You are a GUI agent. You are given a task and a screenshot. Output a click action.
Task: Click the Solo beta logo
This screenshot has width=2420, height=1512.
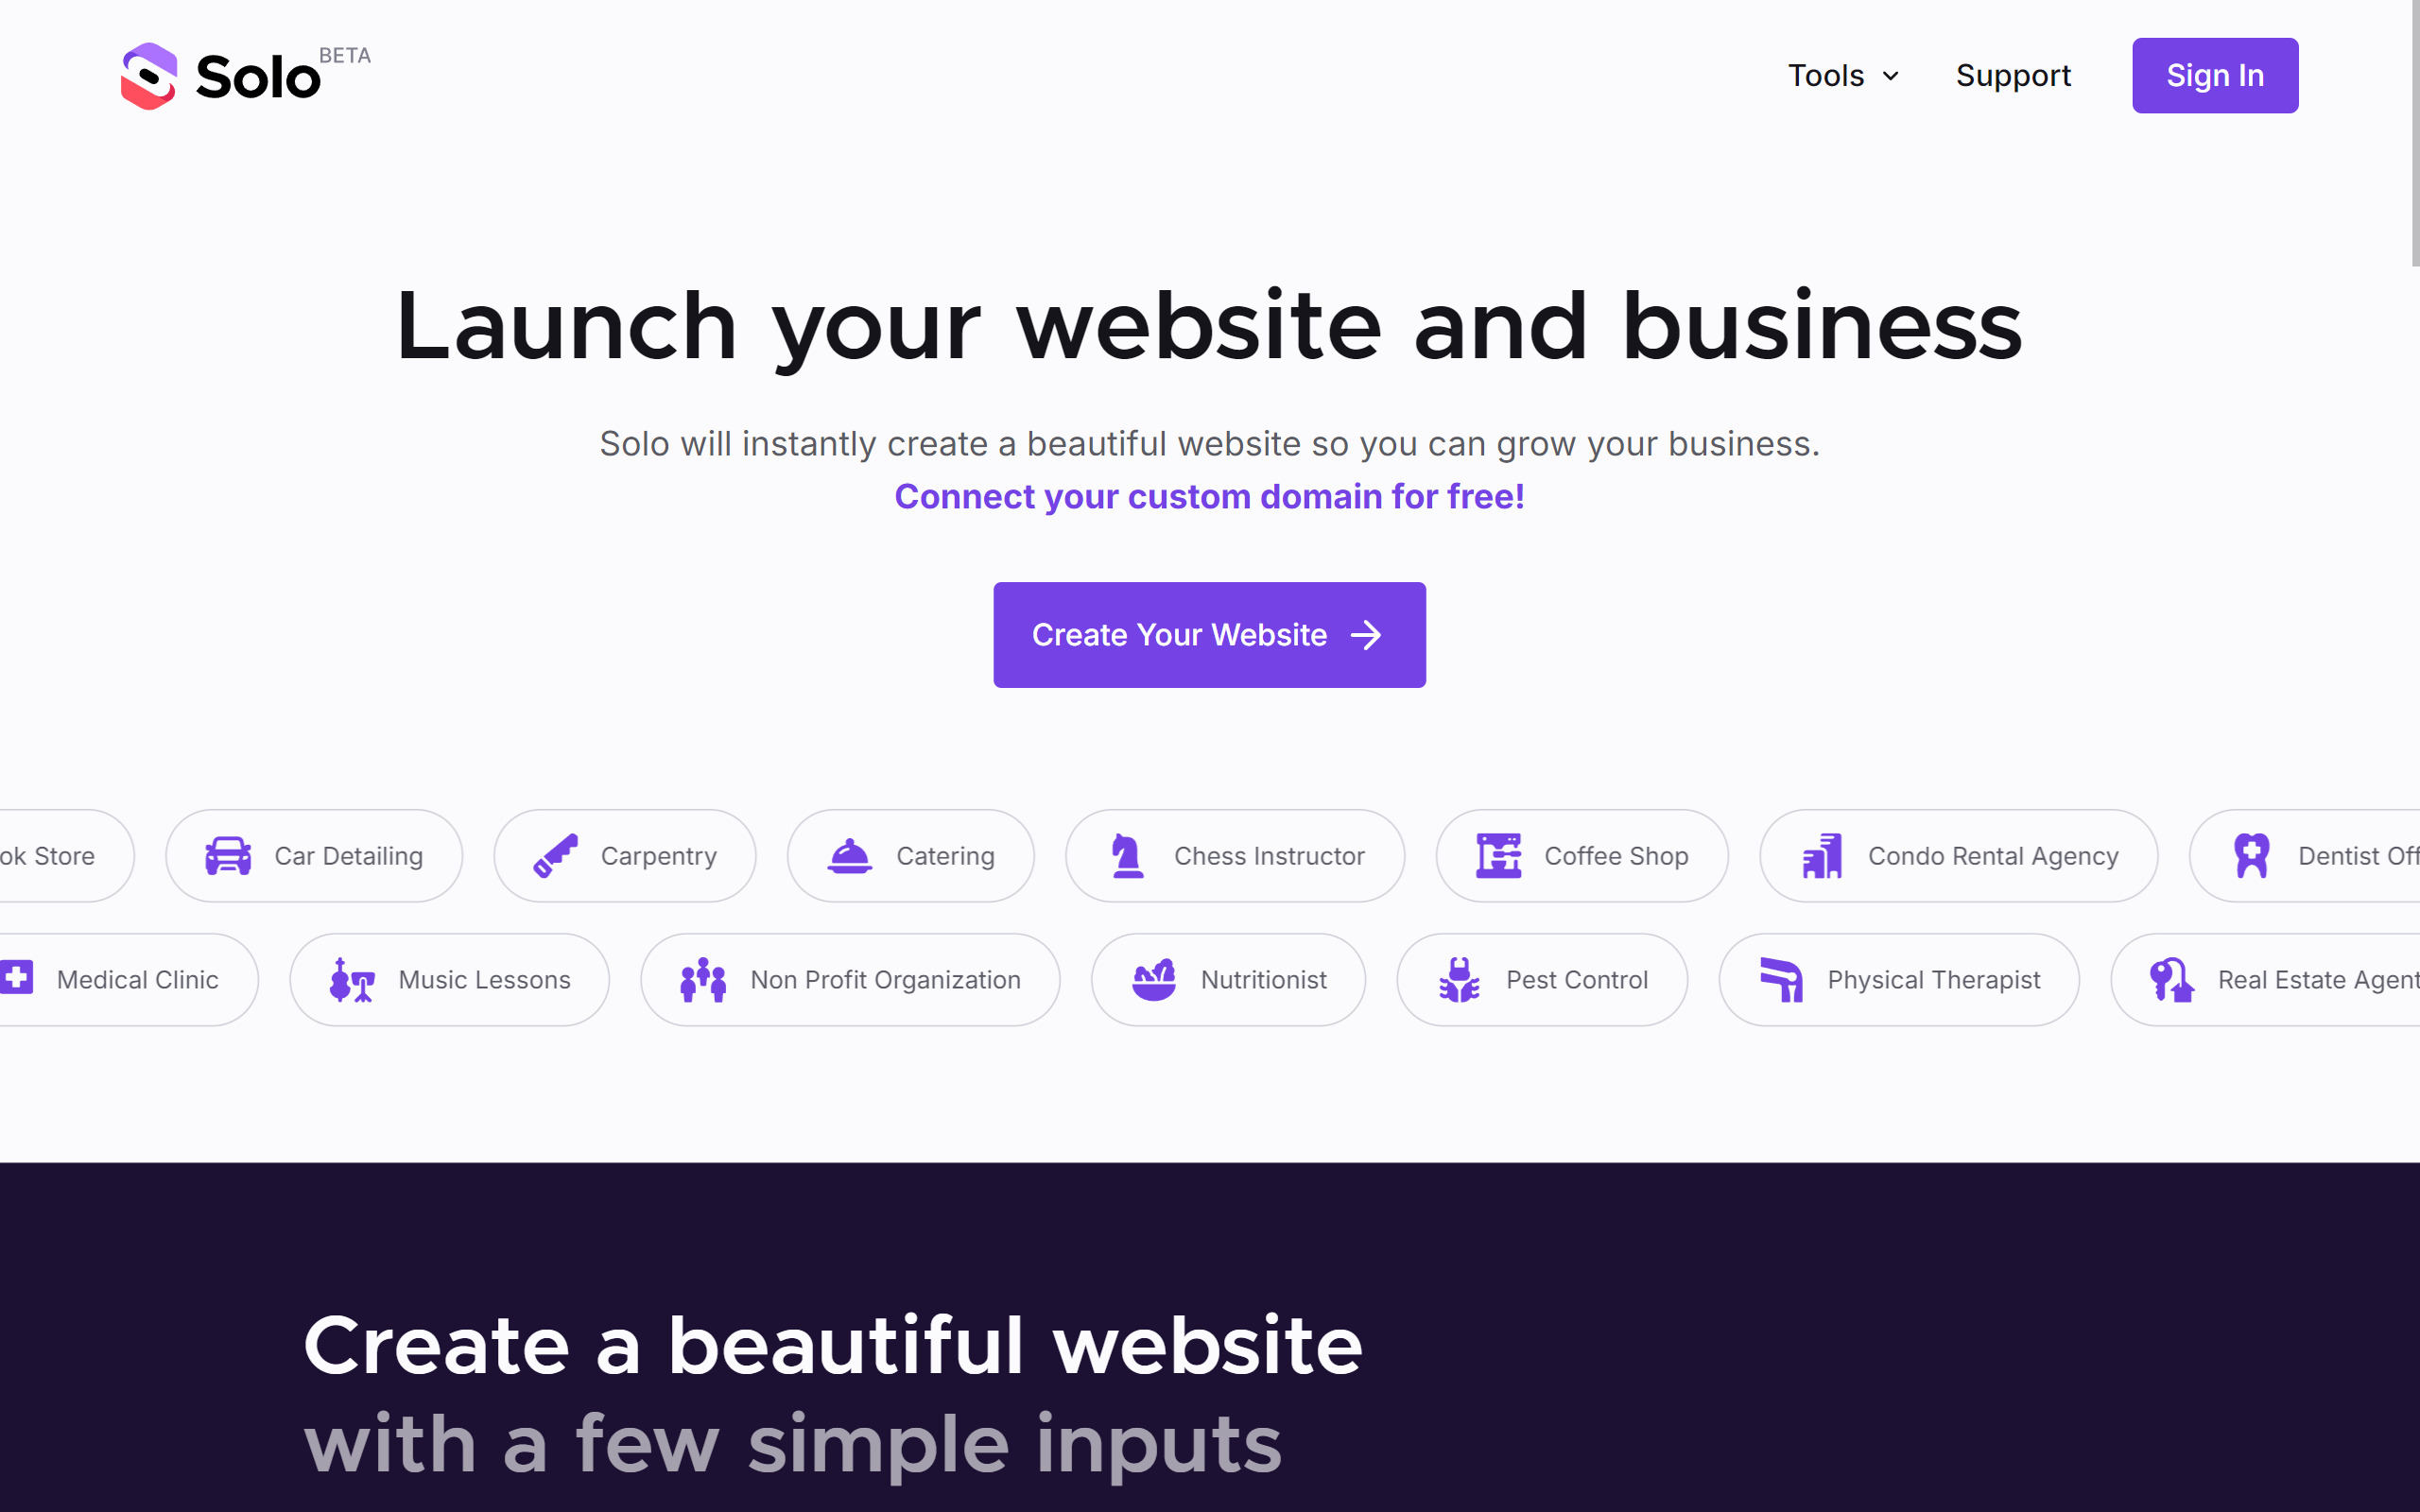pos(244,75)
